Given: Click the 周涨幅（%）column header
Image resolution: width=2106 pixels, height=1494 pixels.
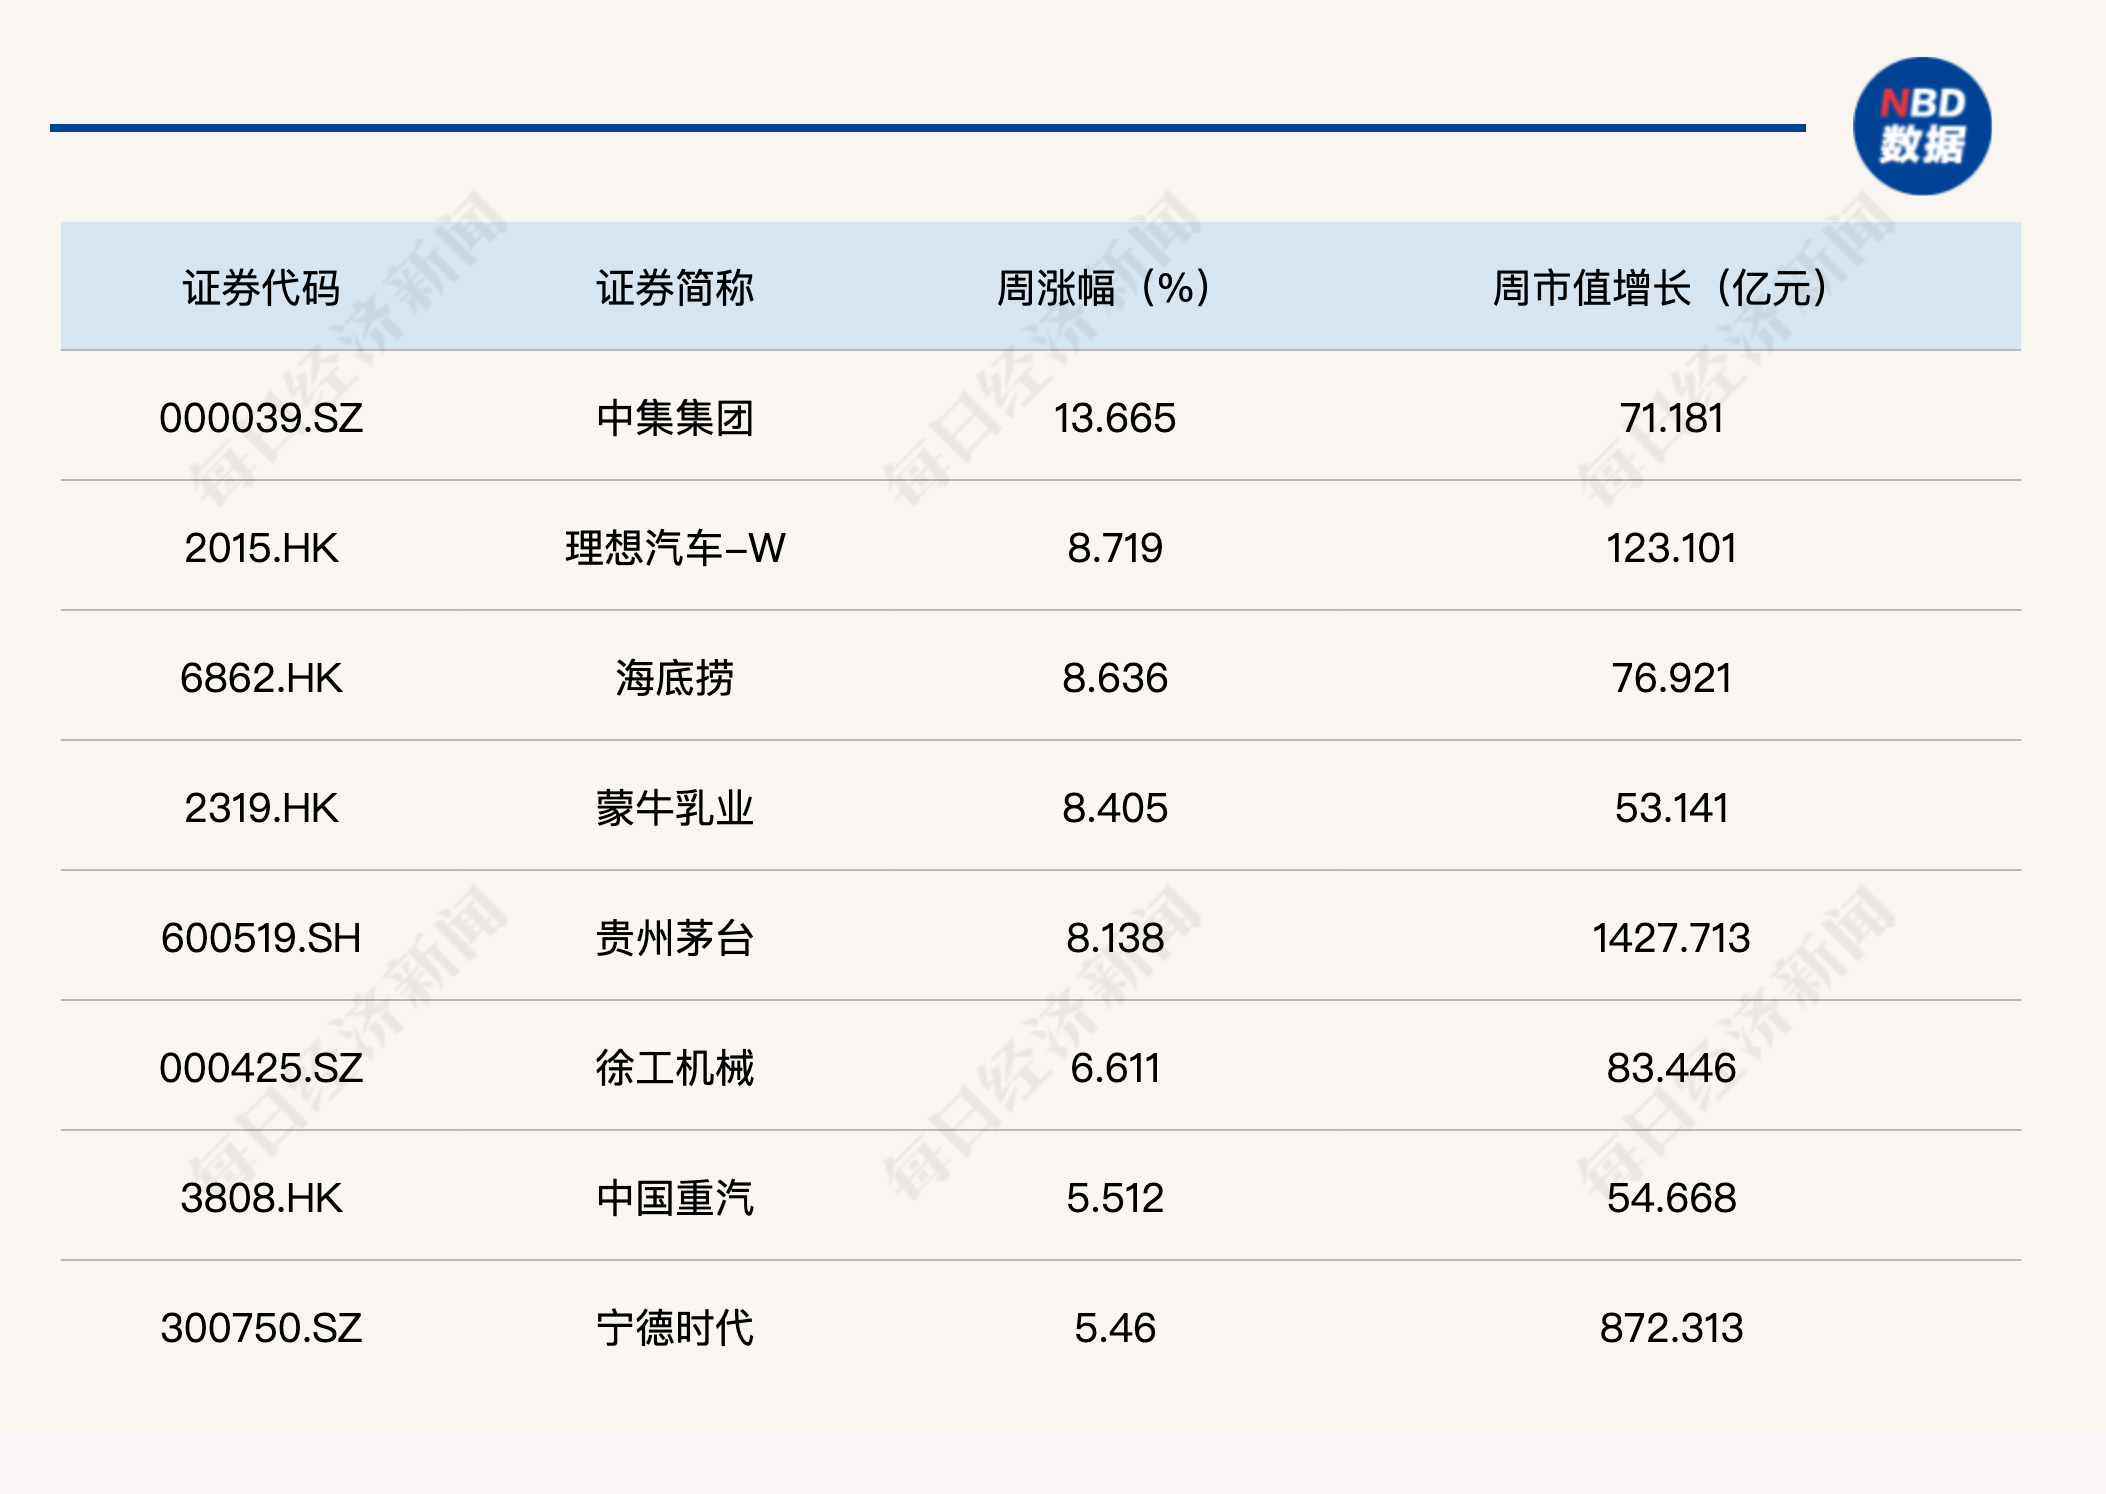Looking at the screenshot, I should [x=1104, y=288].
